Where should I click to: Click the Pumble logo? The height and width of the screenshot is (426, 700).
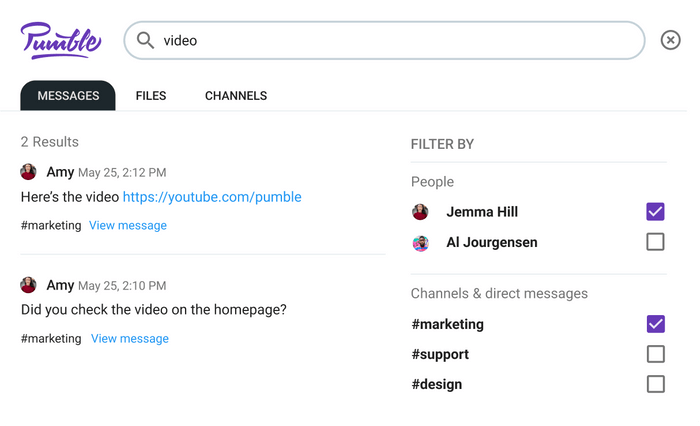61,41
